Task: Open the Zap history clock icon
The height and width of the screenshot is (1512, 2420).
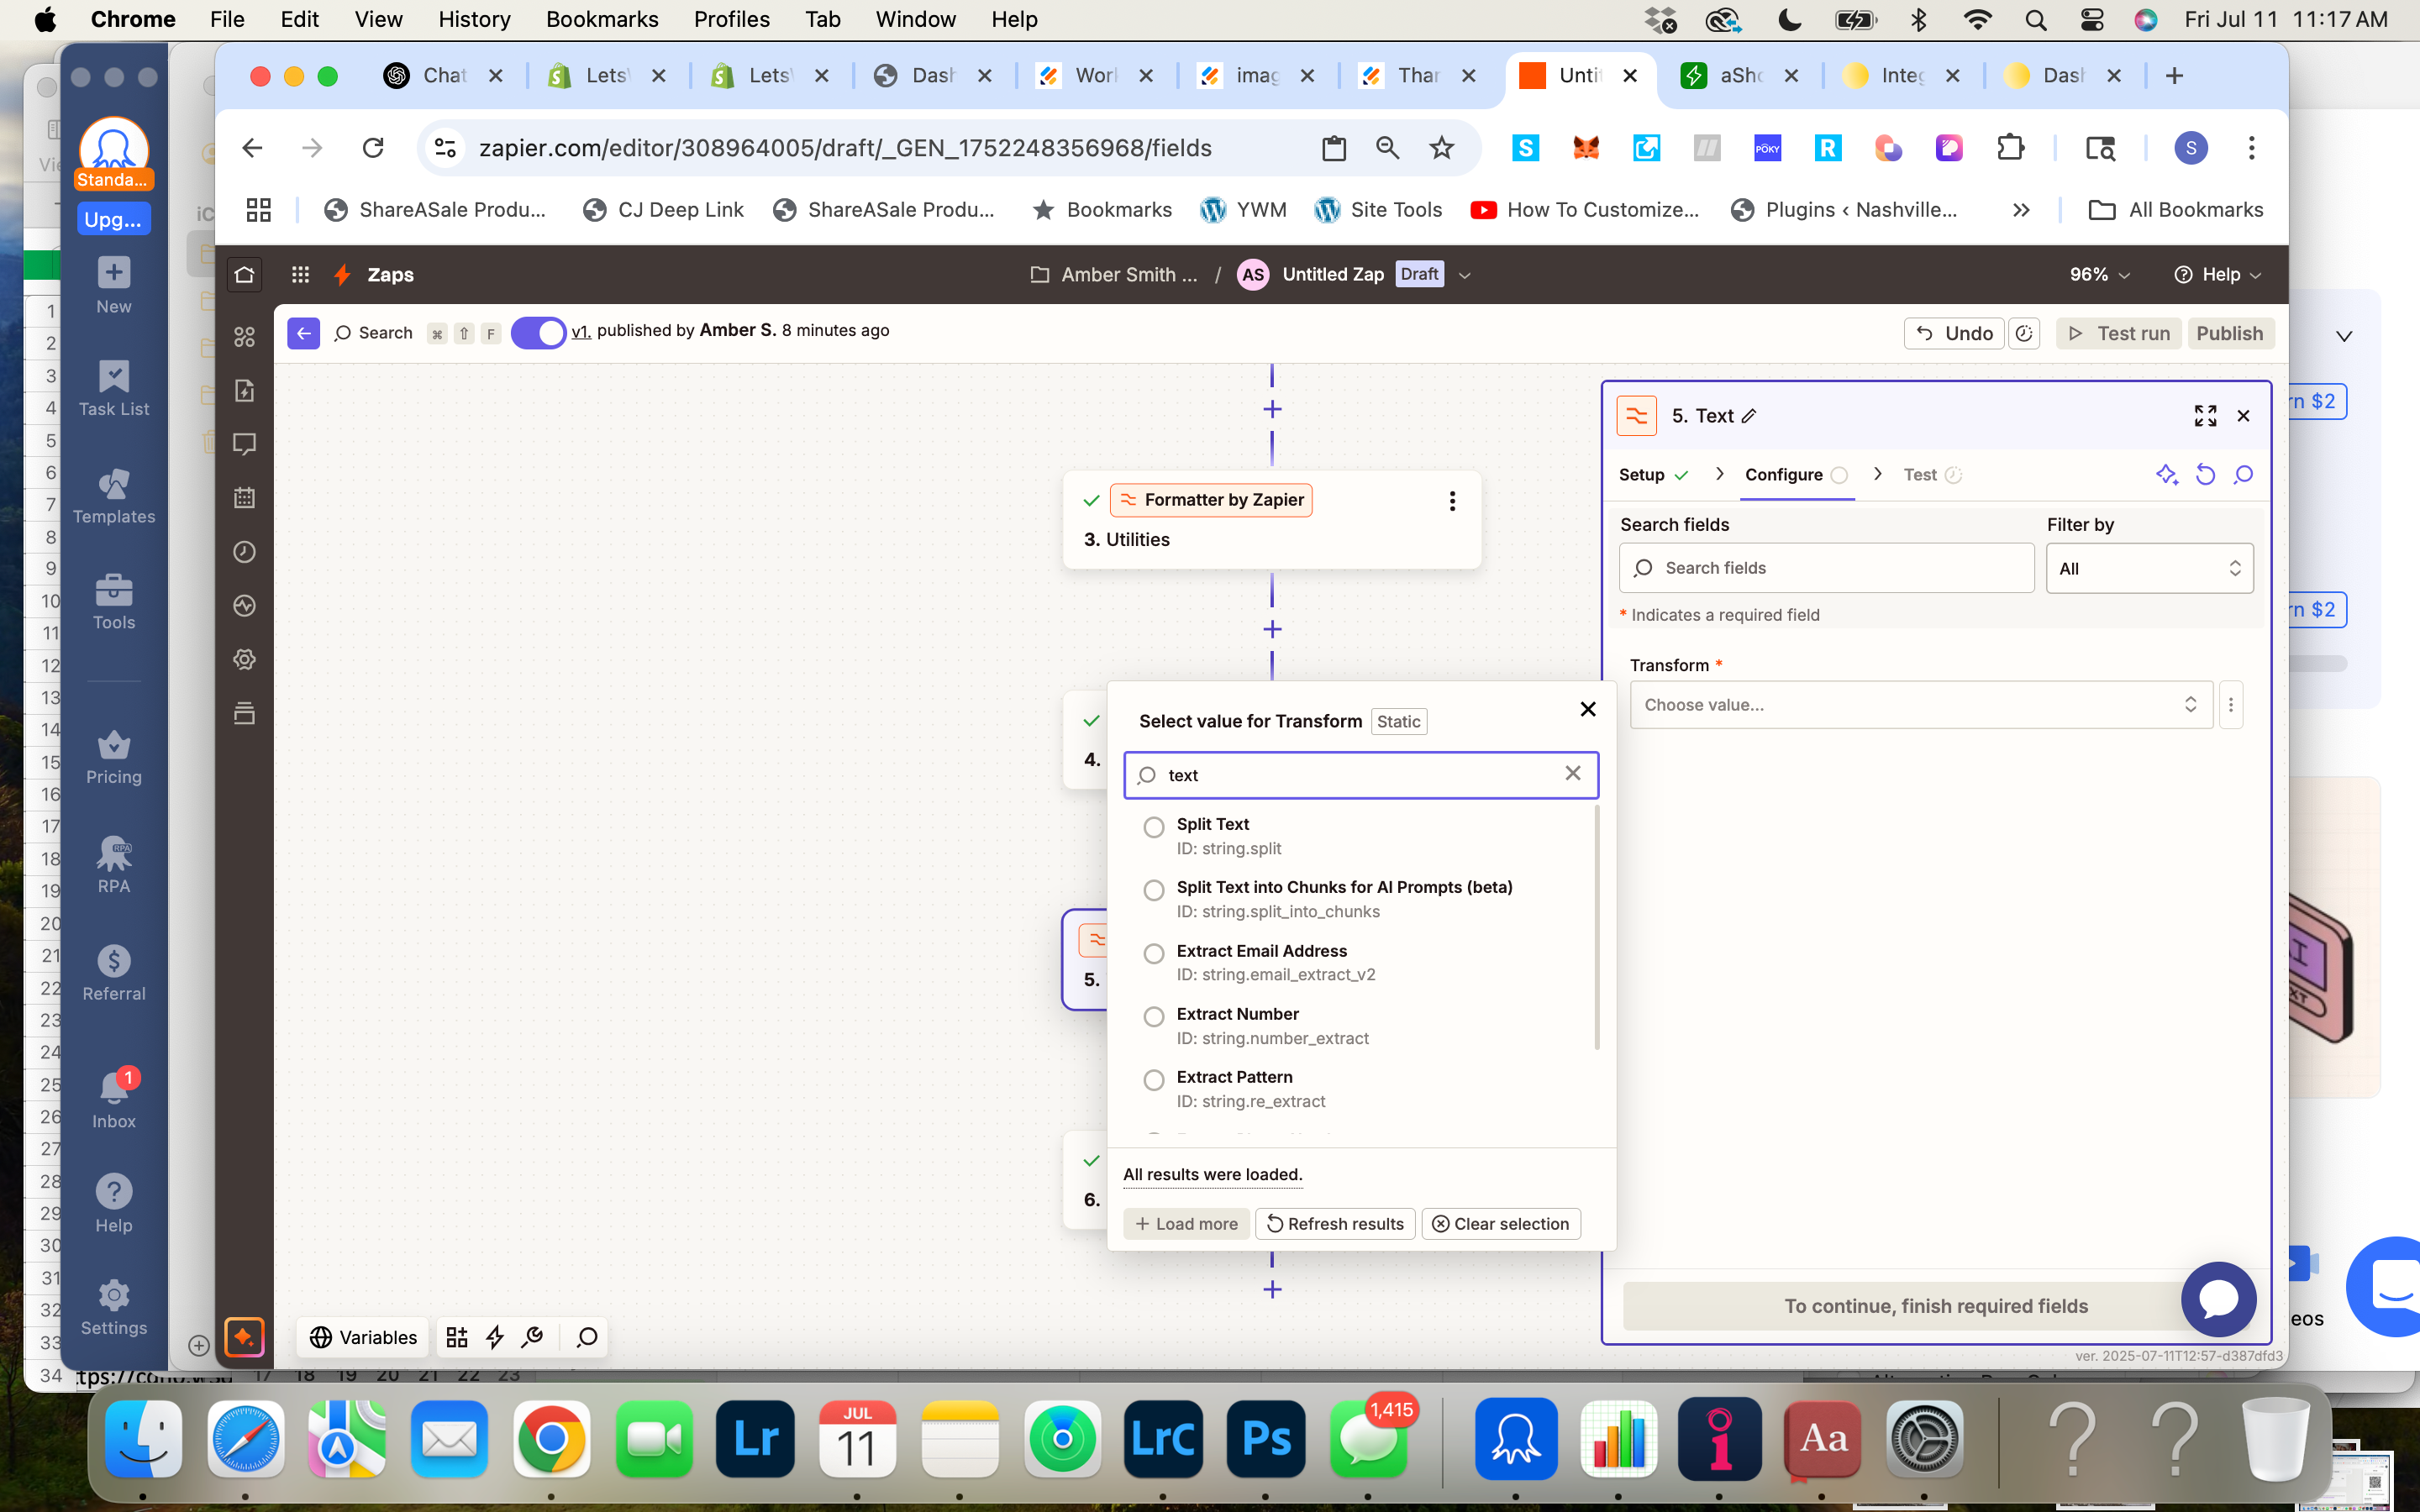Action: (x=244, y=552)
